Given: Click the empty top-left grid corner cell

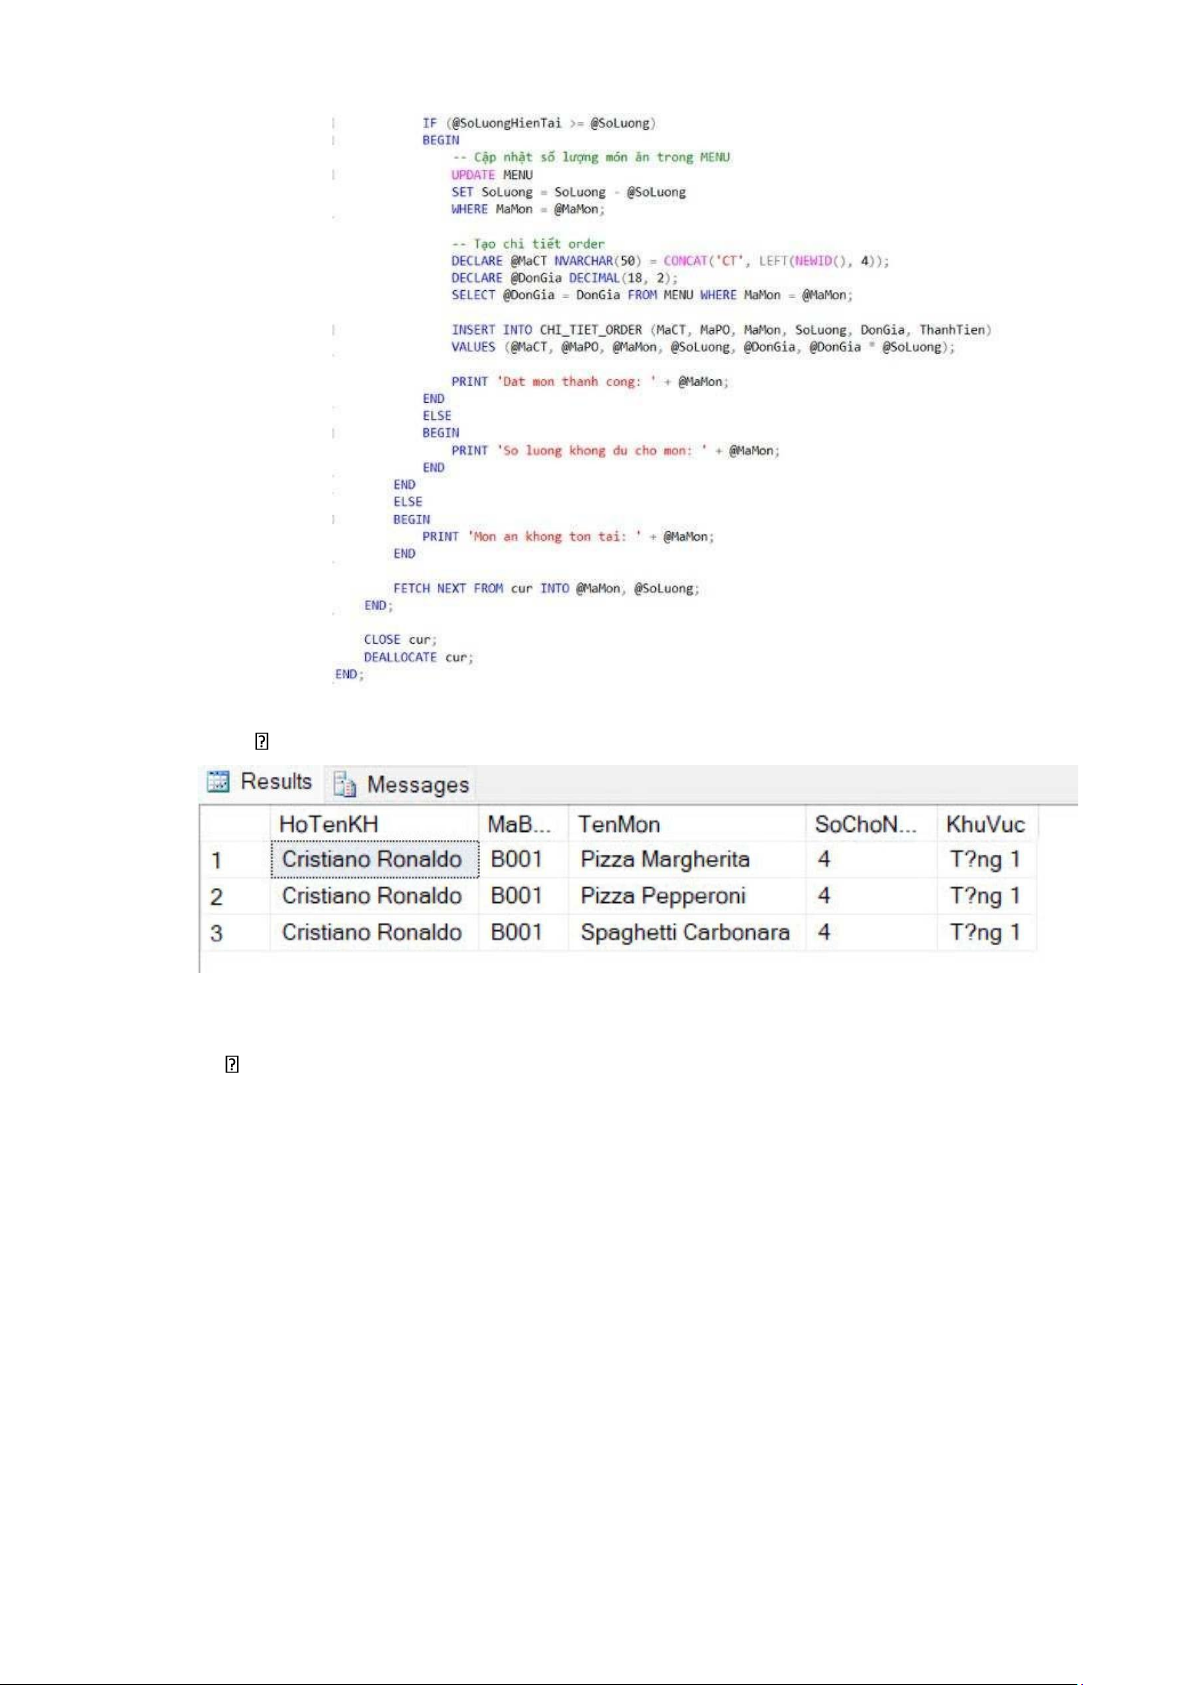Looking at the screenshot, I should coord(235,824).
